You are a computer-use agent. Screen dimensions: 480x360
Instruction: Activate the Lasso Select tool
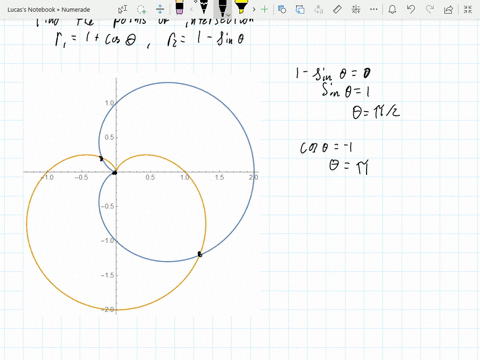pyautogui.click(x=142, y=9)
